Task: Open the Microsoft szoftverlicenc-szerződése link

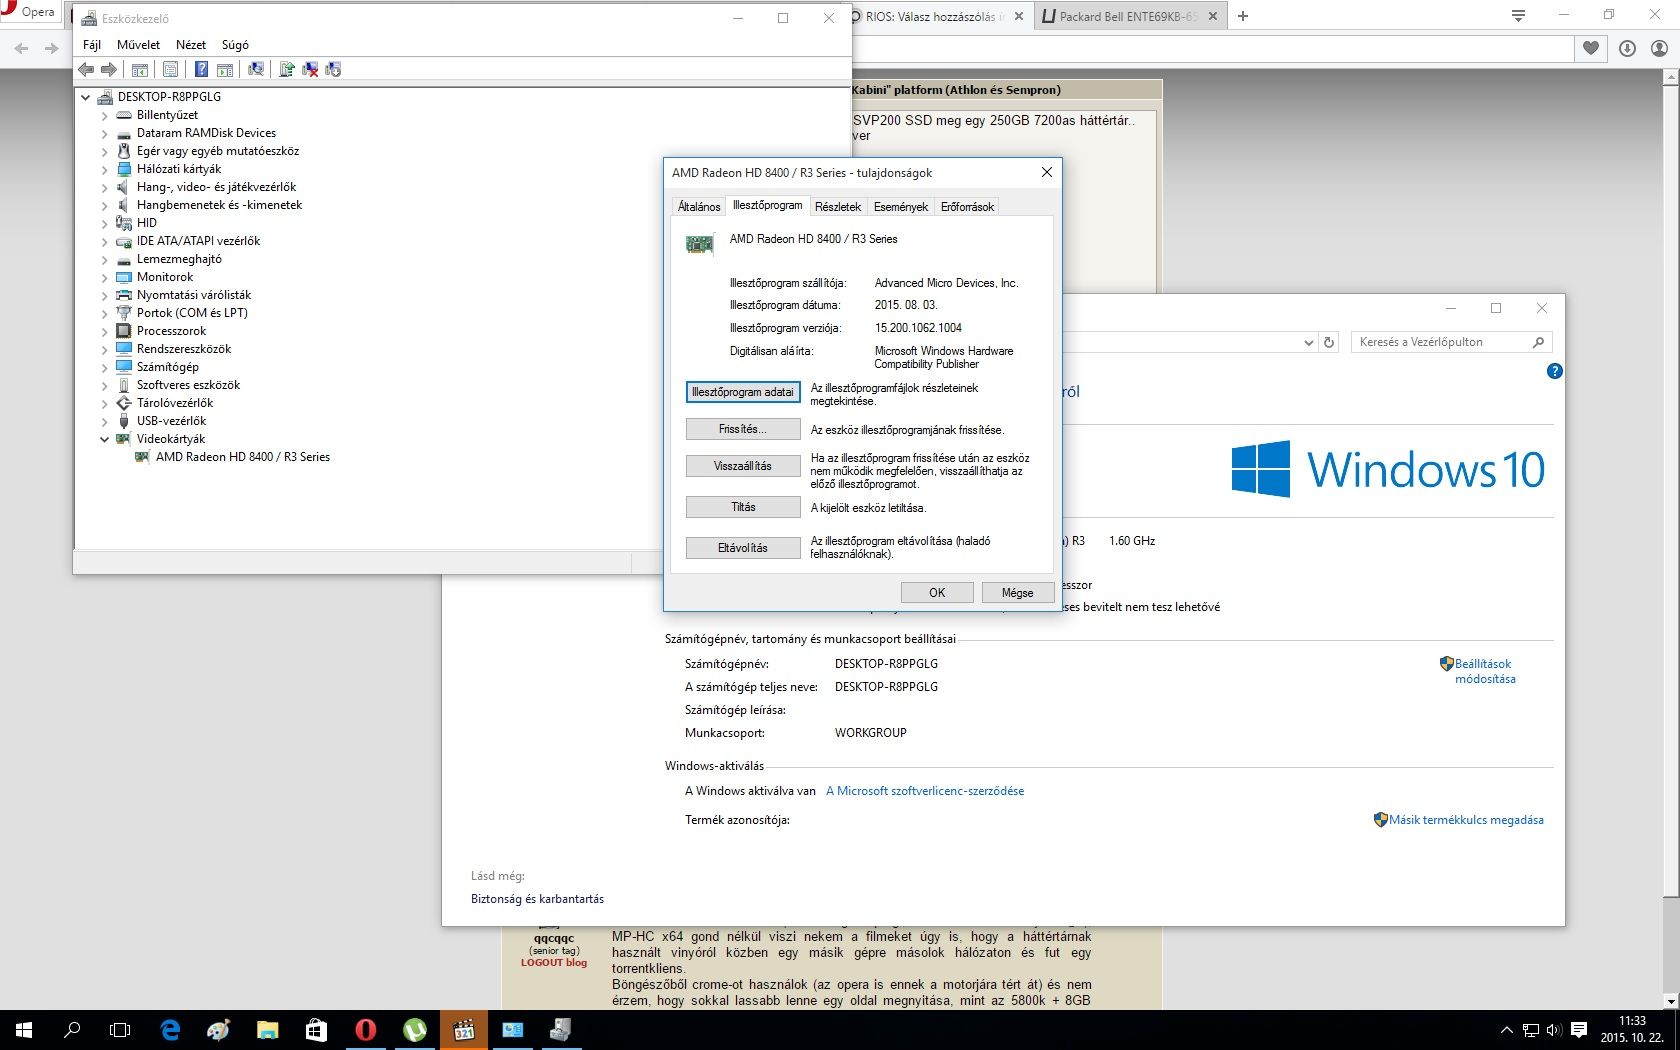Action: click(925, 791)
